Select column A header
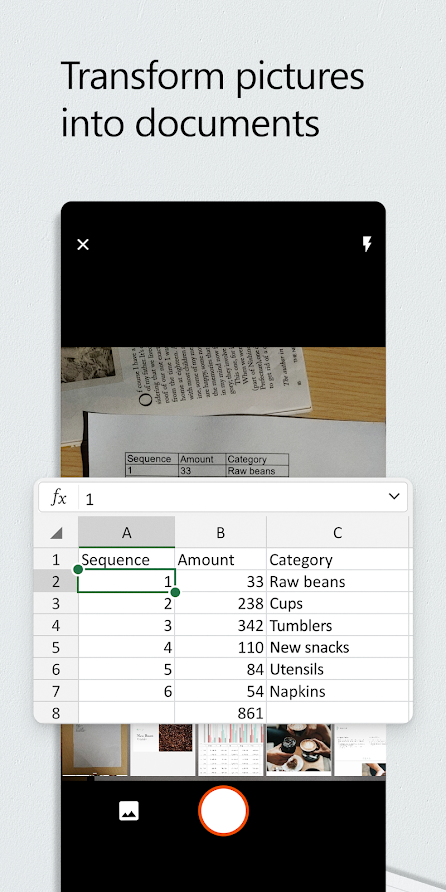Image resolution: width=446 pixels, height=892 pixels. point(126,532)
